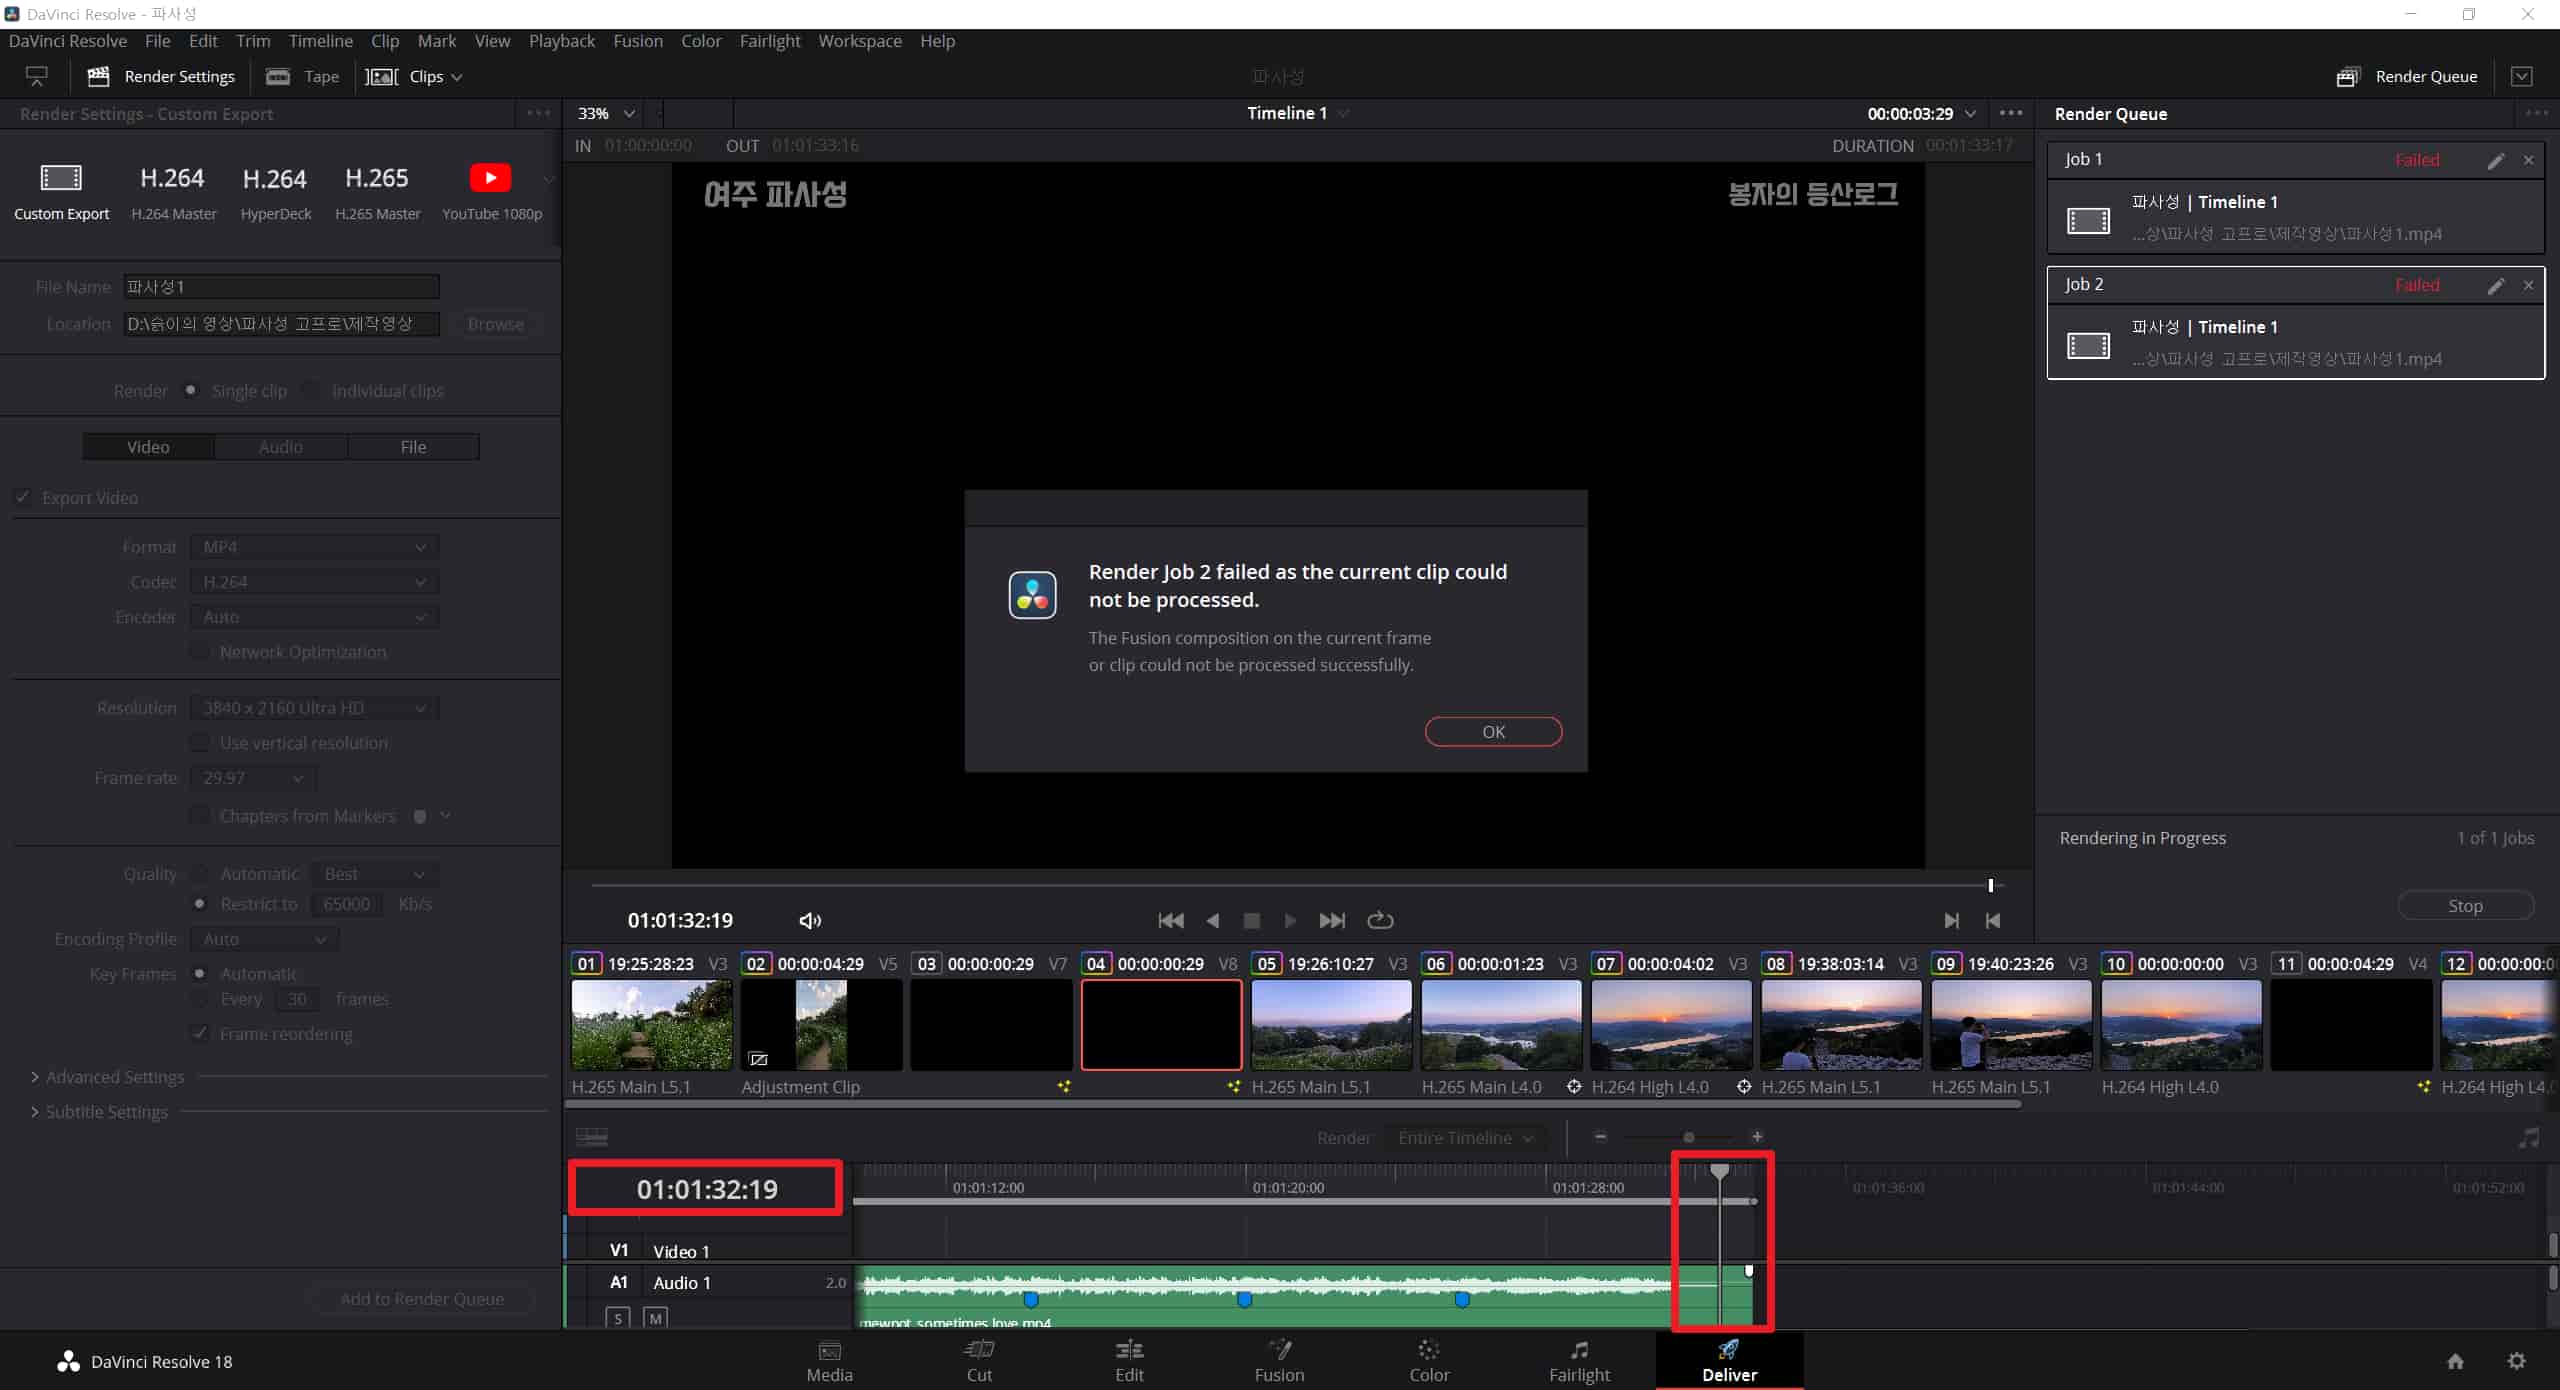Switch to the Fairlight page
The width and height of the screenshot is (2560, 1390).
point(1579,1361)
